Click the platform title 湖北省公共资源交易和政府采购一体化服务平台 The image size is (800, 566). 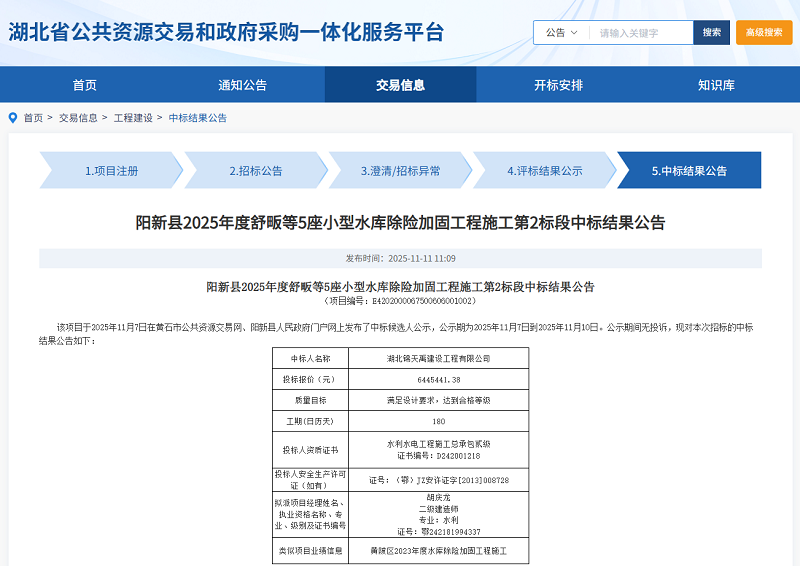226,32
